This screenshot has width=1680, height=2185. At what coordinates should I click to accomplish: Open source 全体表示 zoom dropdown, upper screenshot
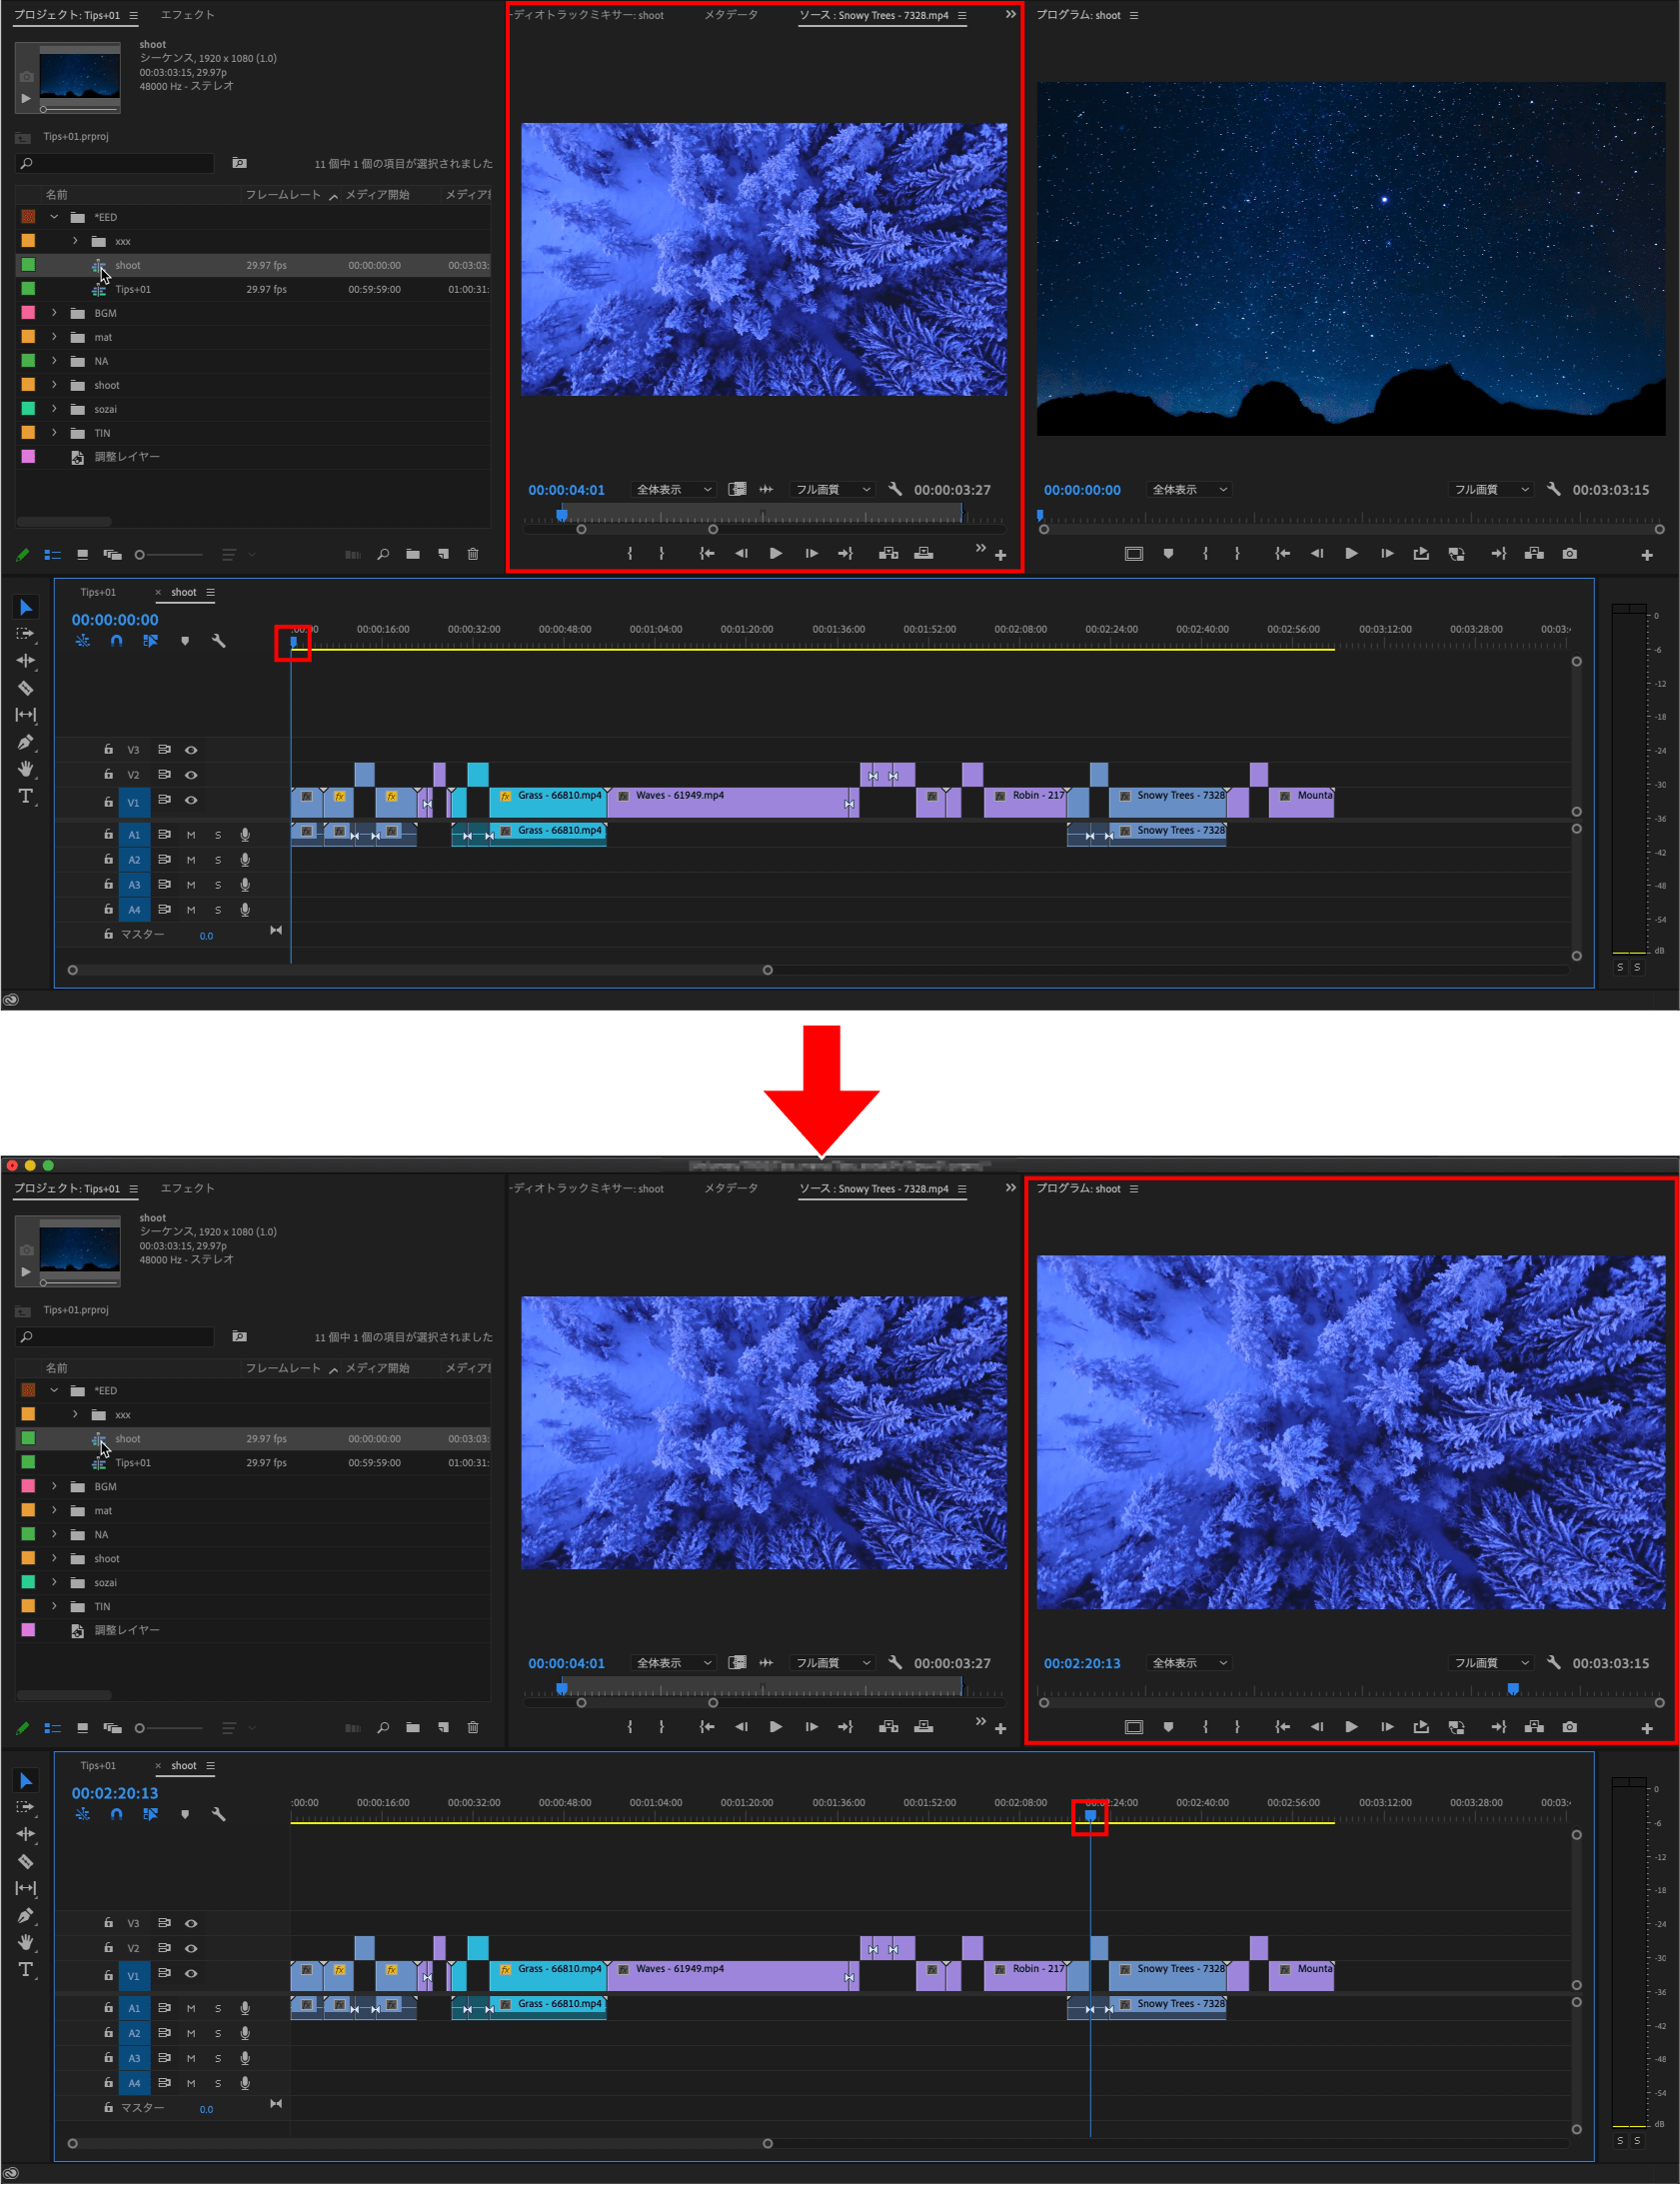[674, 490]
